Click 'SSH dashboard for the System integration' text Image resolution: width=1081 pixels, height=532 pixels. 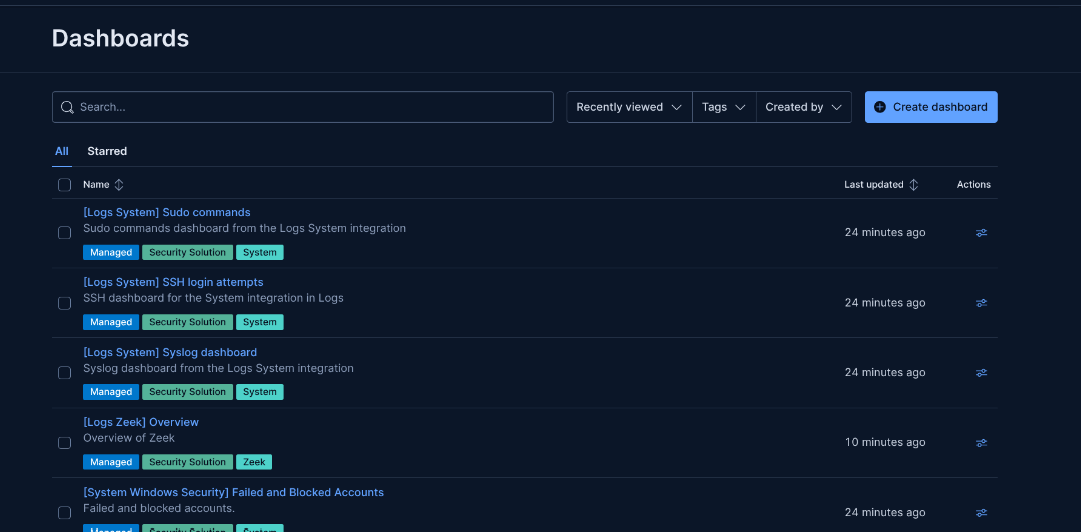(213, 298)
